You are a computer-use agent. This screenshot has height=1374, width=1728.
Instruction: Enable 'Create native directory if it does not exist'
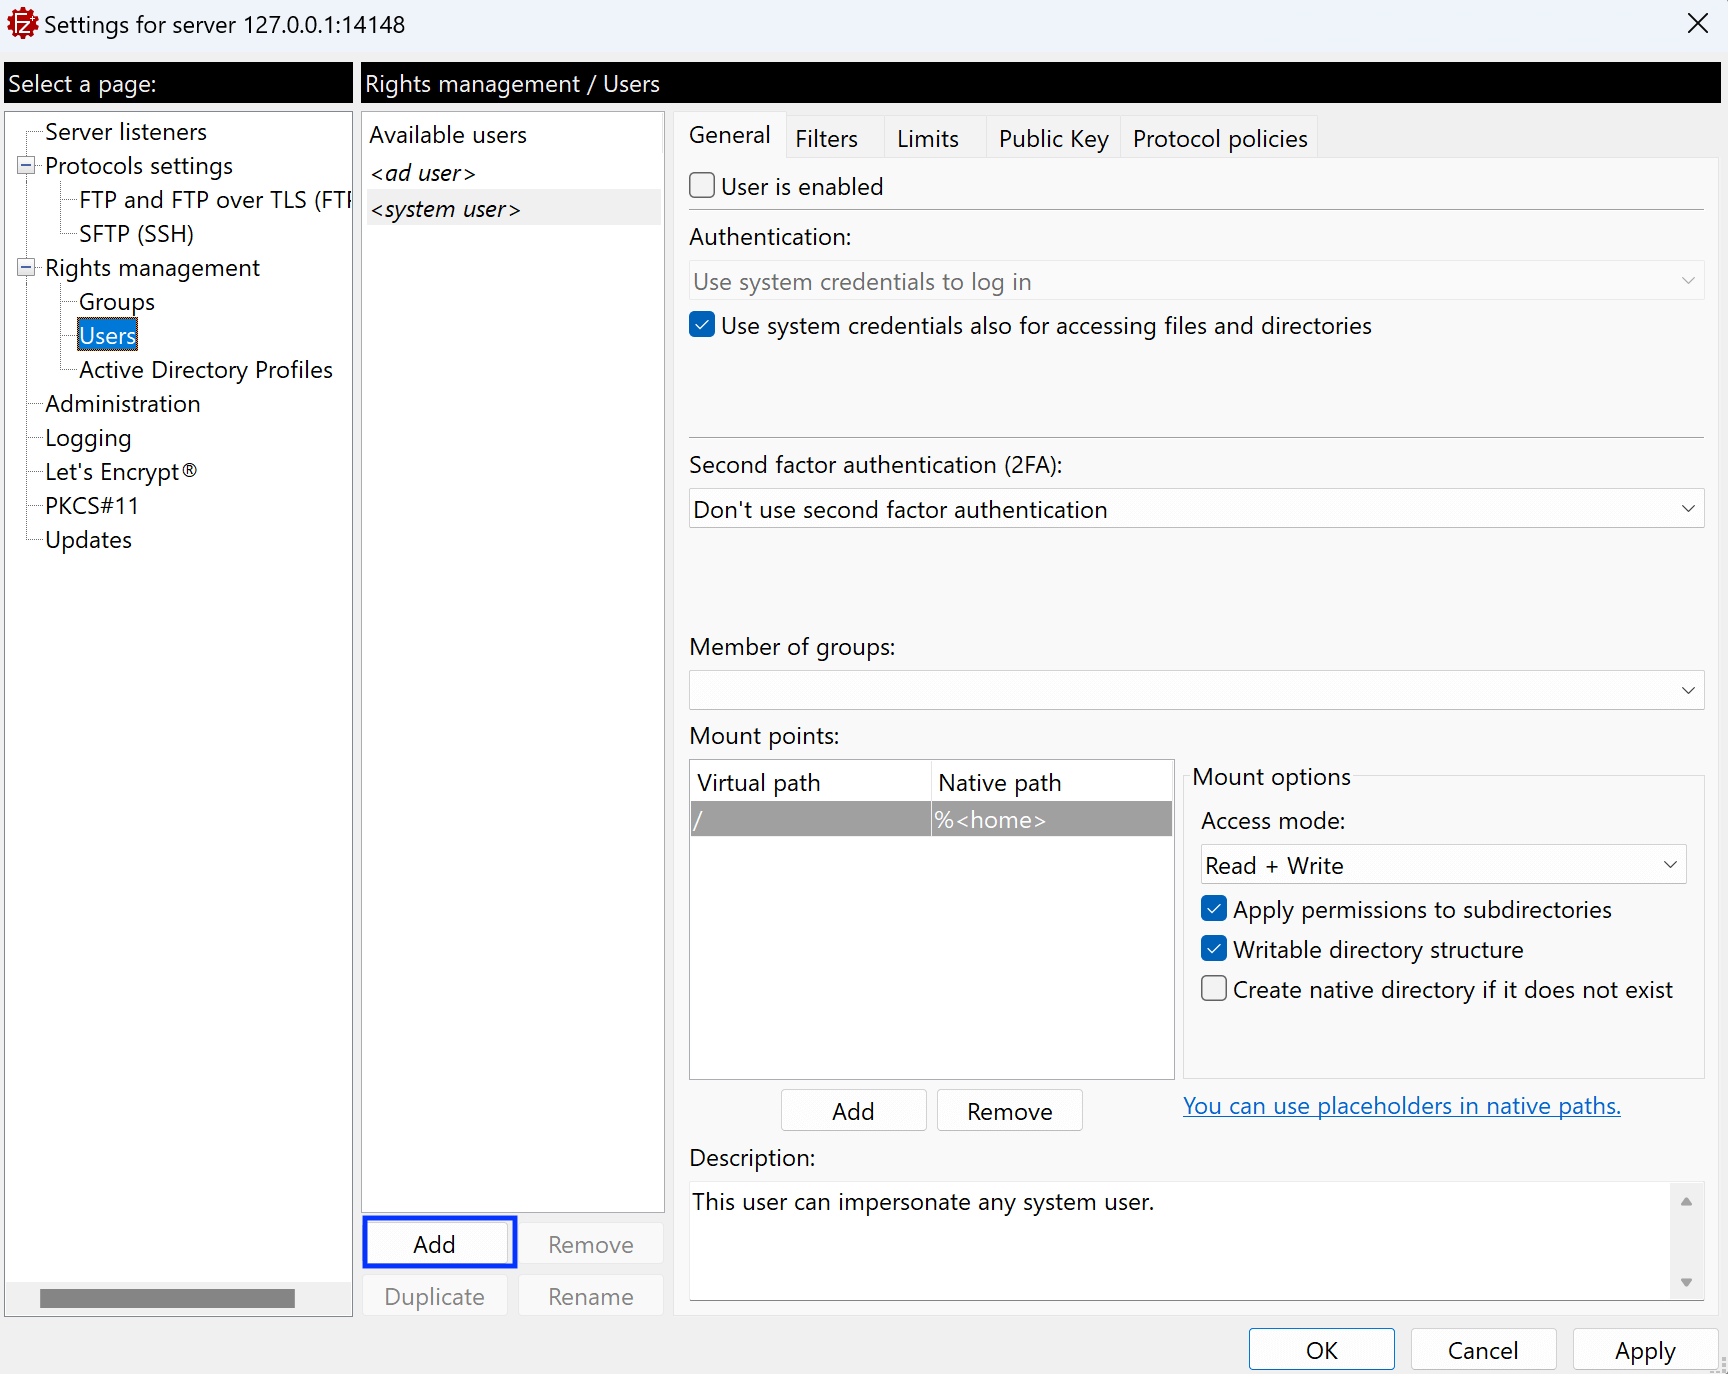pyautogui.click(x=1214, y=989)
